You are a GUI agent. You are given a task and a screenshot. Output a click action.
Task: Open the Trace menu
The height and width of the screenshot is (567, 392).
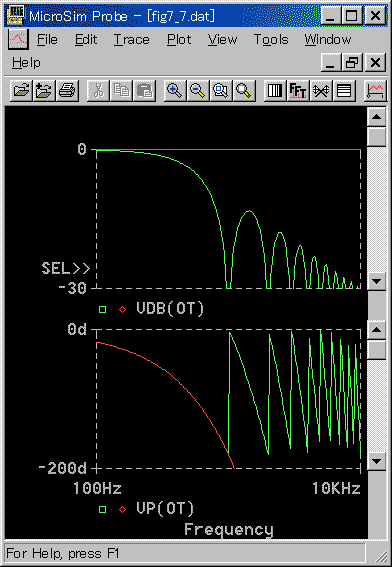(x=131, y=39)
